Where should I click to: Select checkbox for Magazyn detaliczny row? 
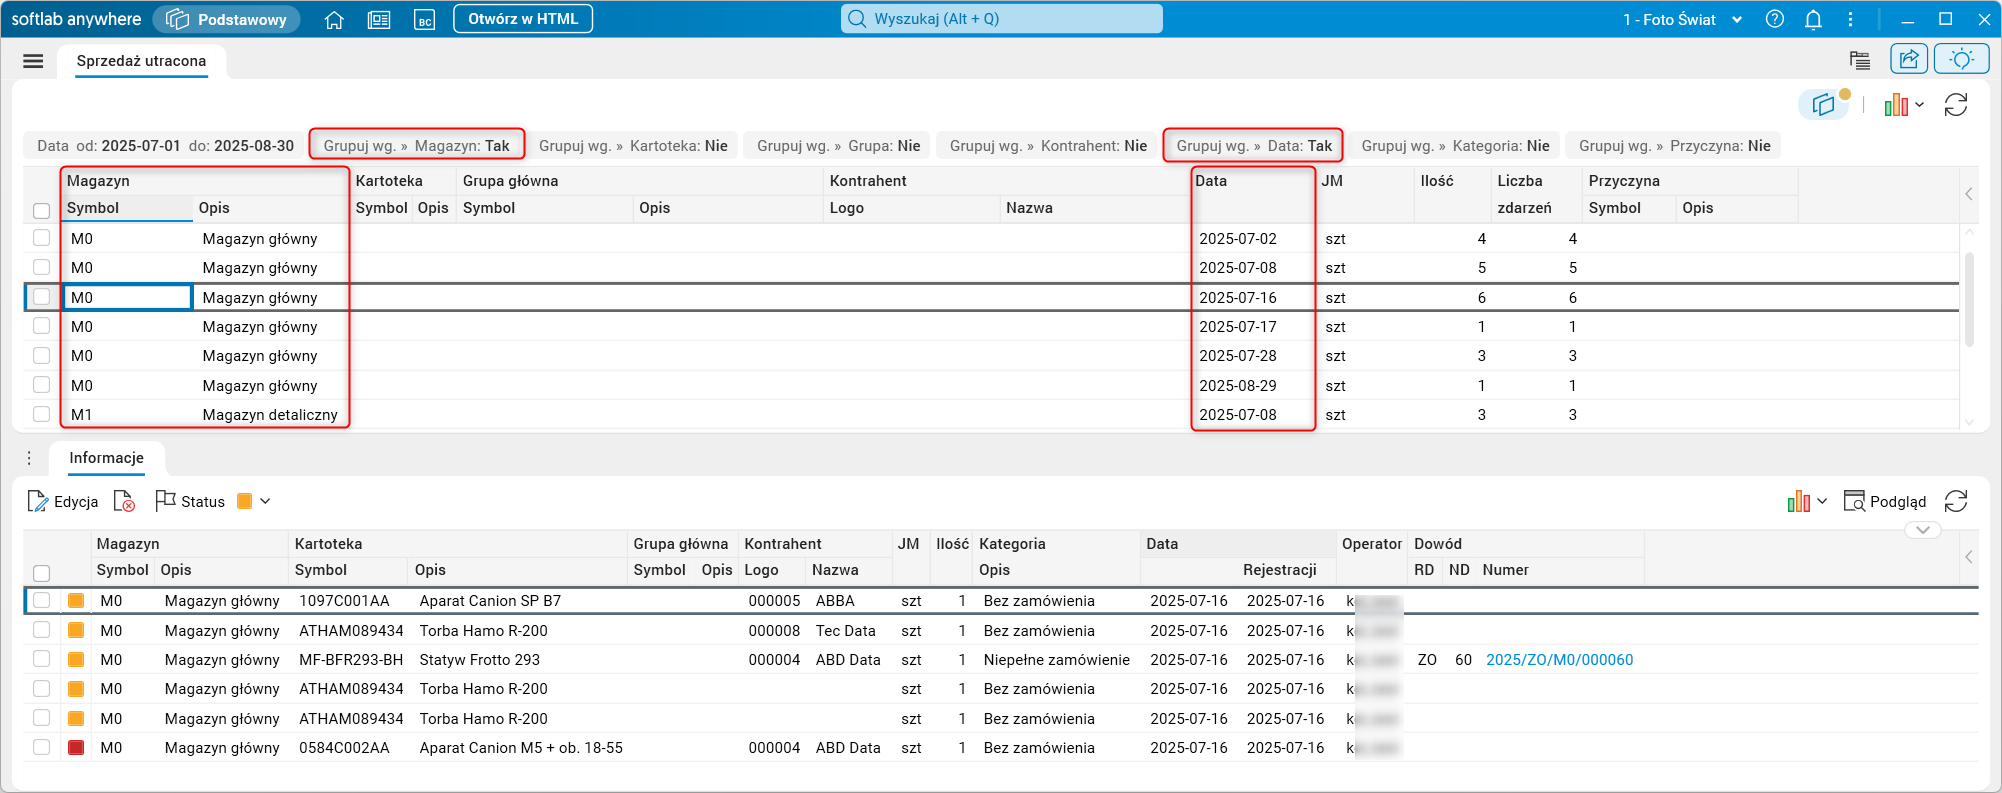pyautogui.click(x=41, y=414)
